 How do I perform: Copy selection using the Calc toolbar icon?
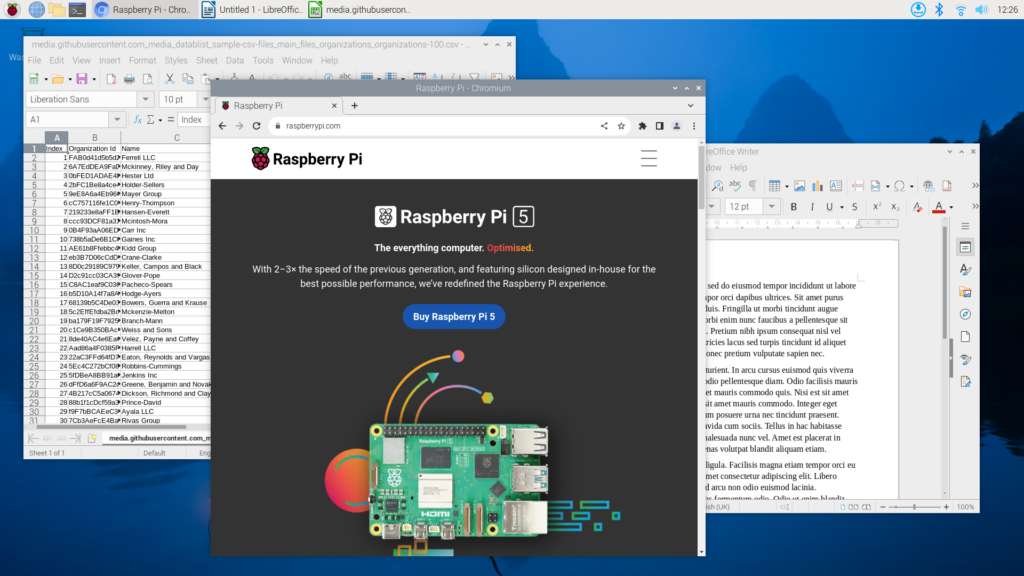click(x=190, y=78)
